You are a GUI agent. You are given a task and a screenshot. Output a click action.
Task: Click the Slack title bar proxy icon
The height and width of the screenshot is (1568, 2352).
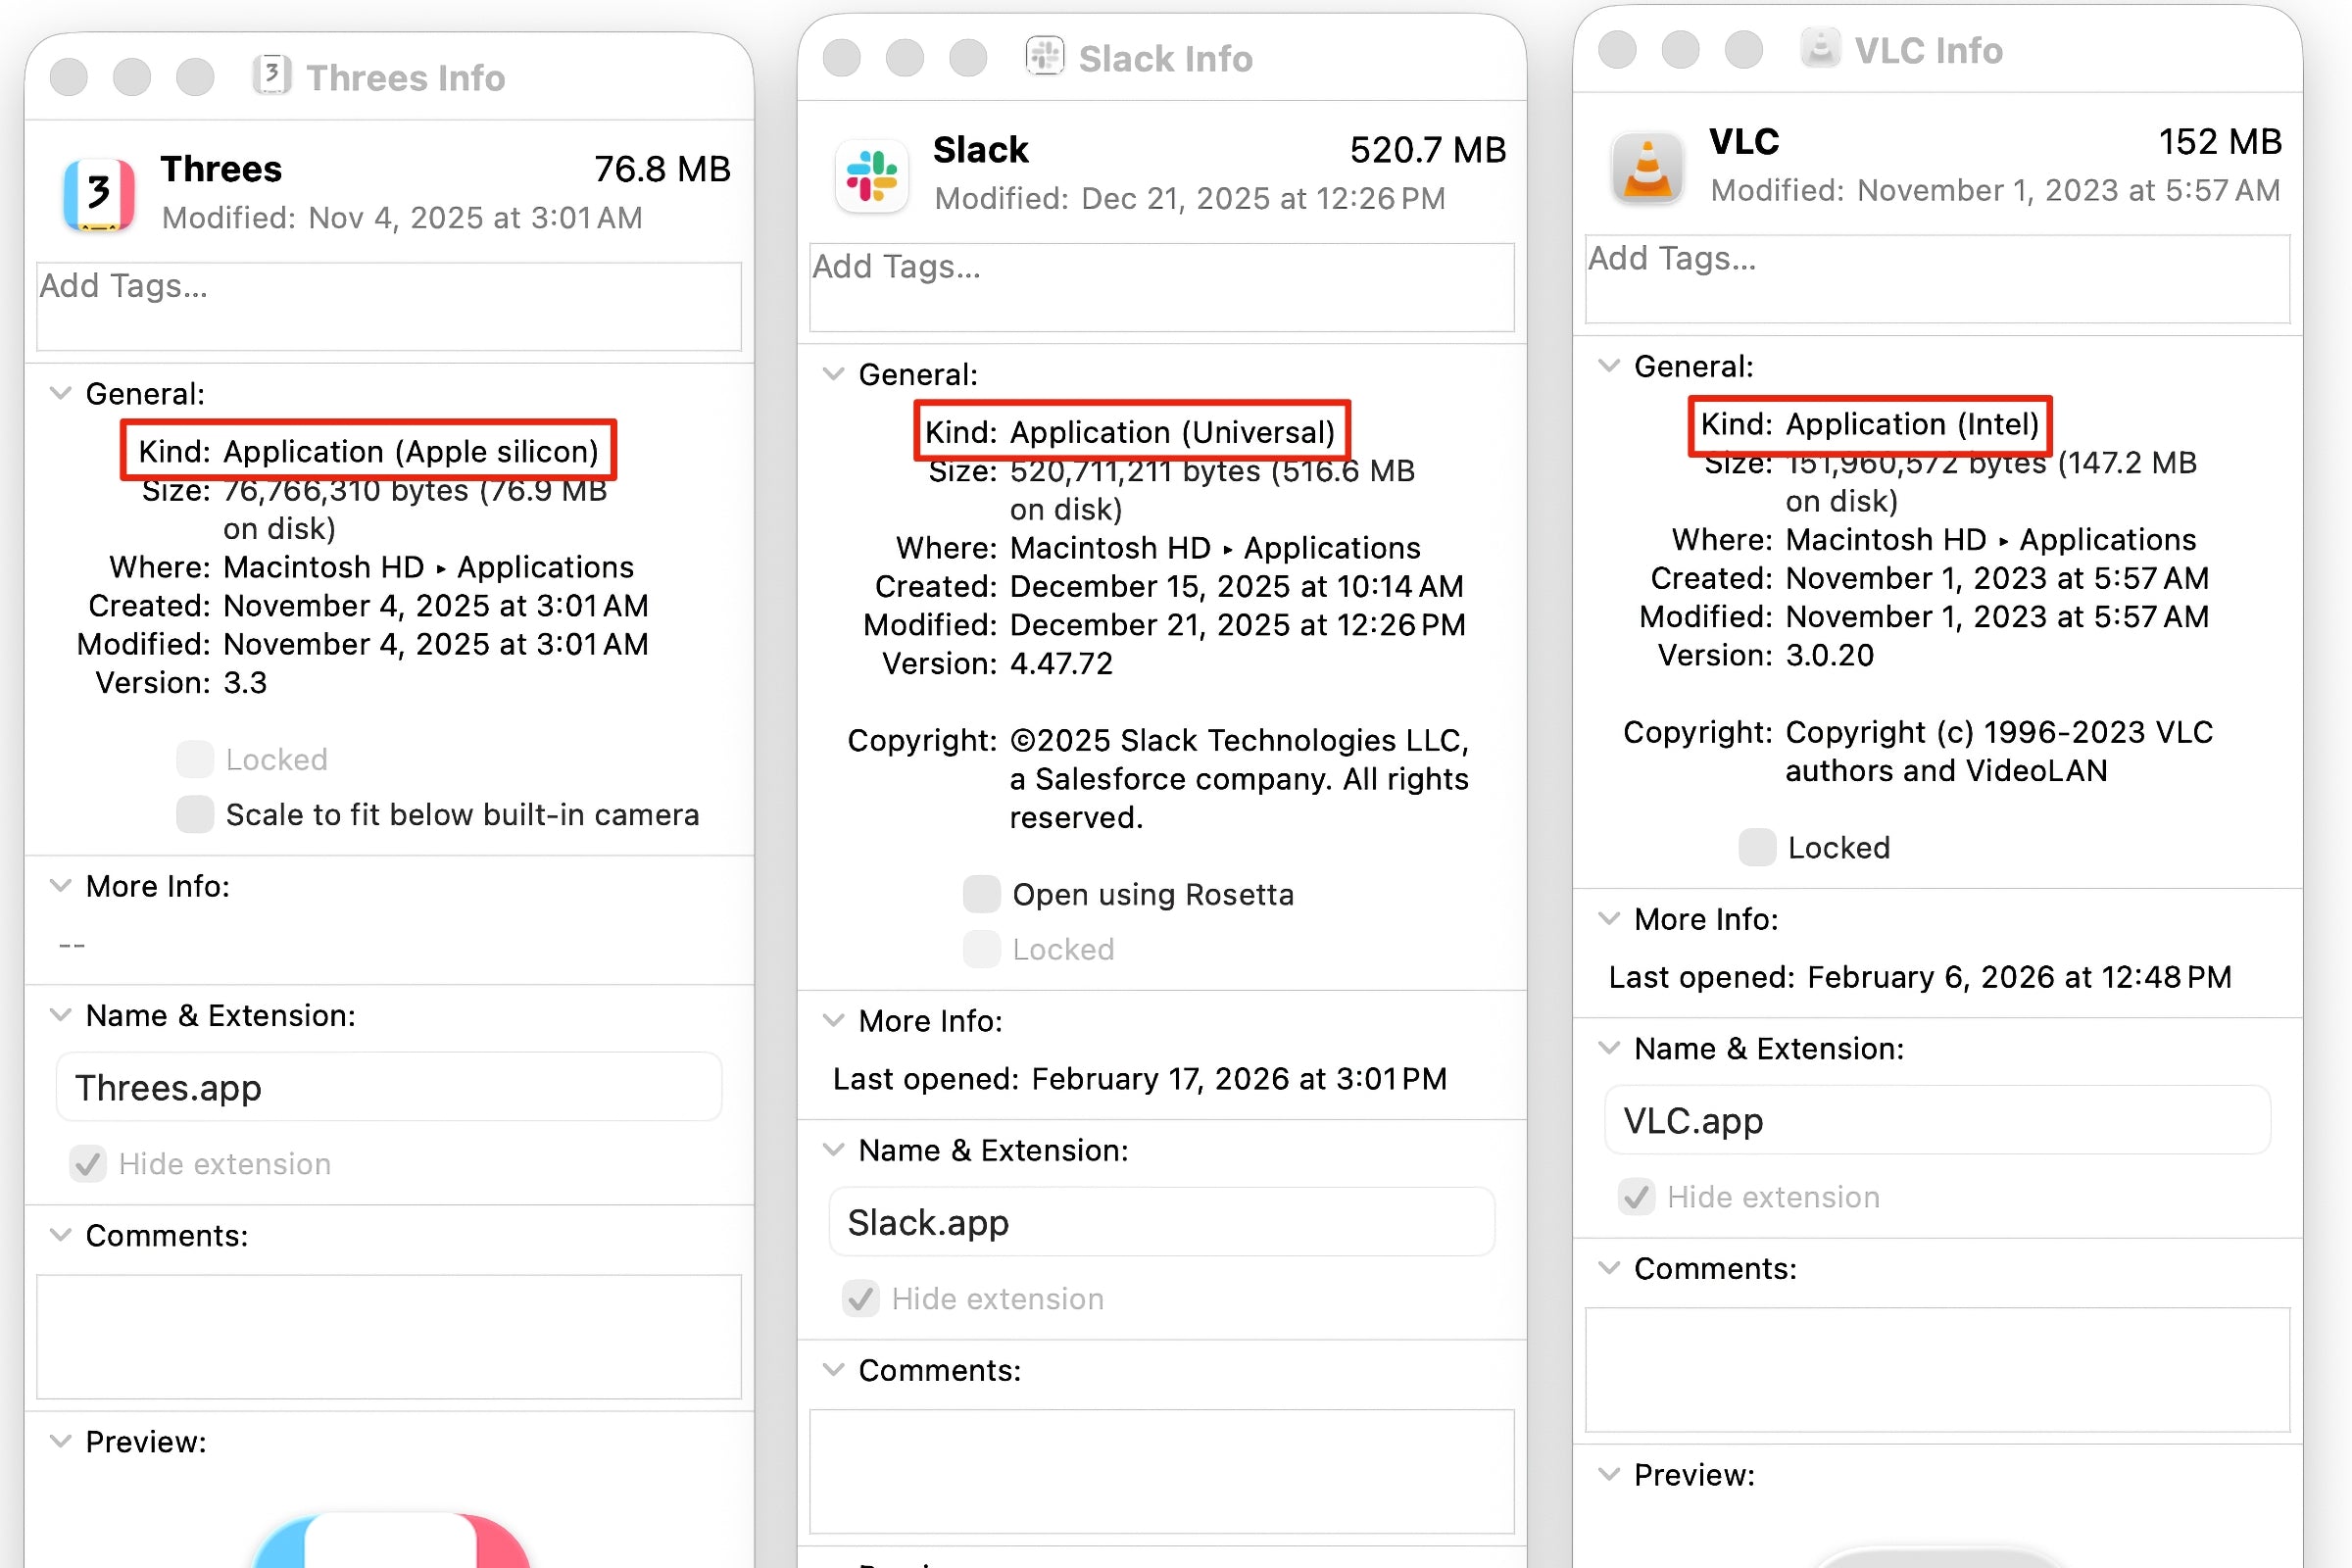click(x=1045, y=57)
